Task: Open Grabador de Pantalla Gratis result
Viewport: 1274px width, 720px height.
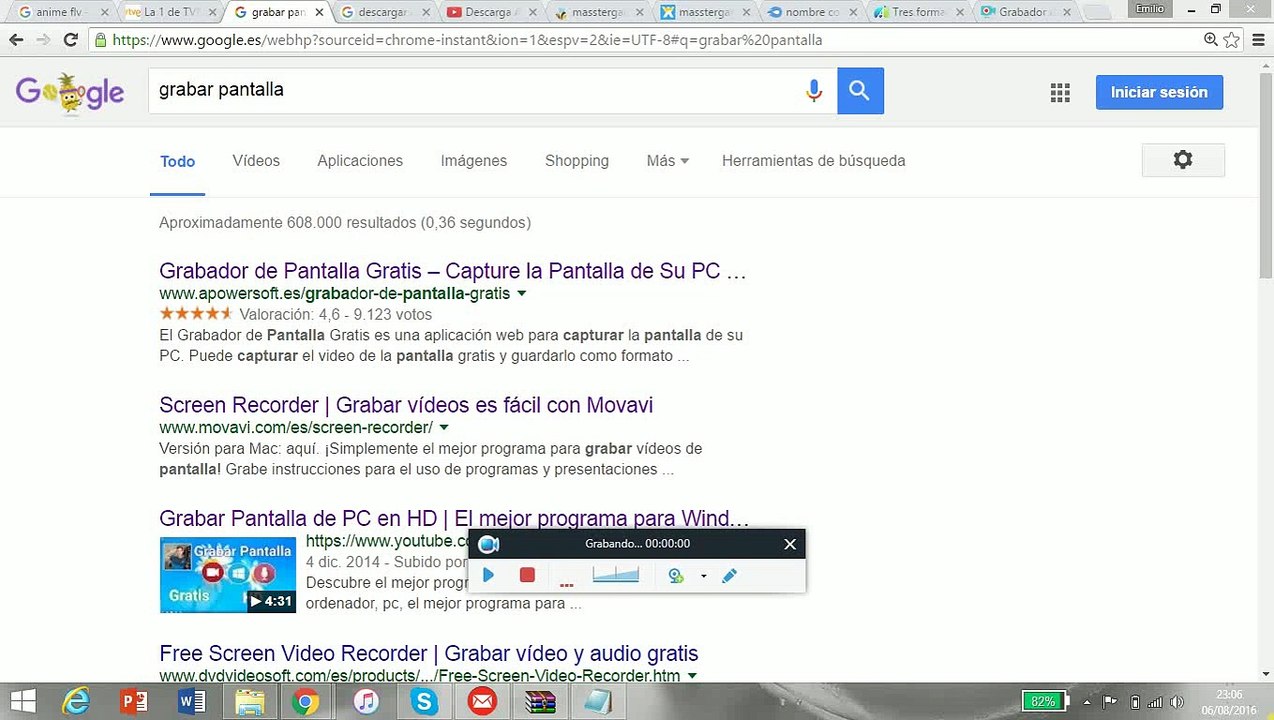Action: [x=453, y=271]
